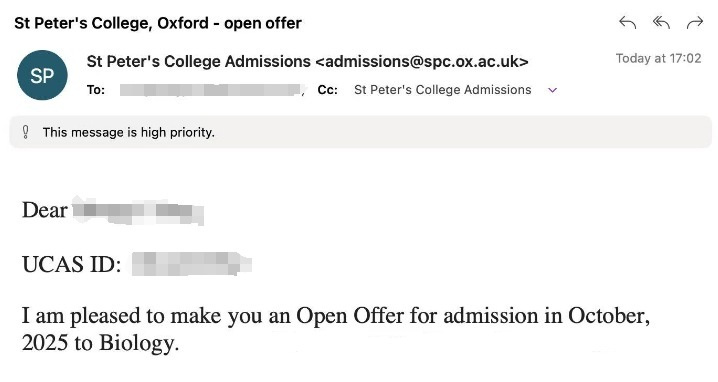Click the Reply All double-arrow icon
This screenshot has width=718, height=382.
(661, 22)
